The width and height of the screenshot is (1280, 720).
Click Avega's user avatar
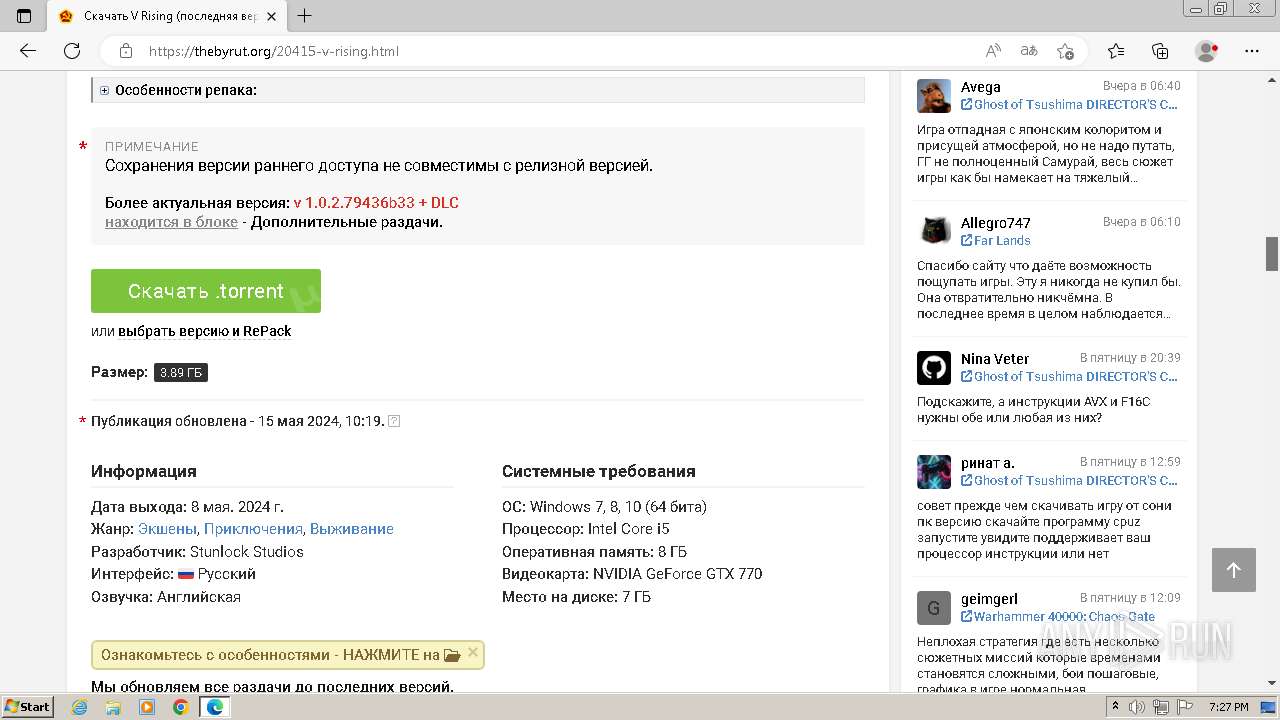934,96
